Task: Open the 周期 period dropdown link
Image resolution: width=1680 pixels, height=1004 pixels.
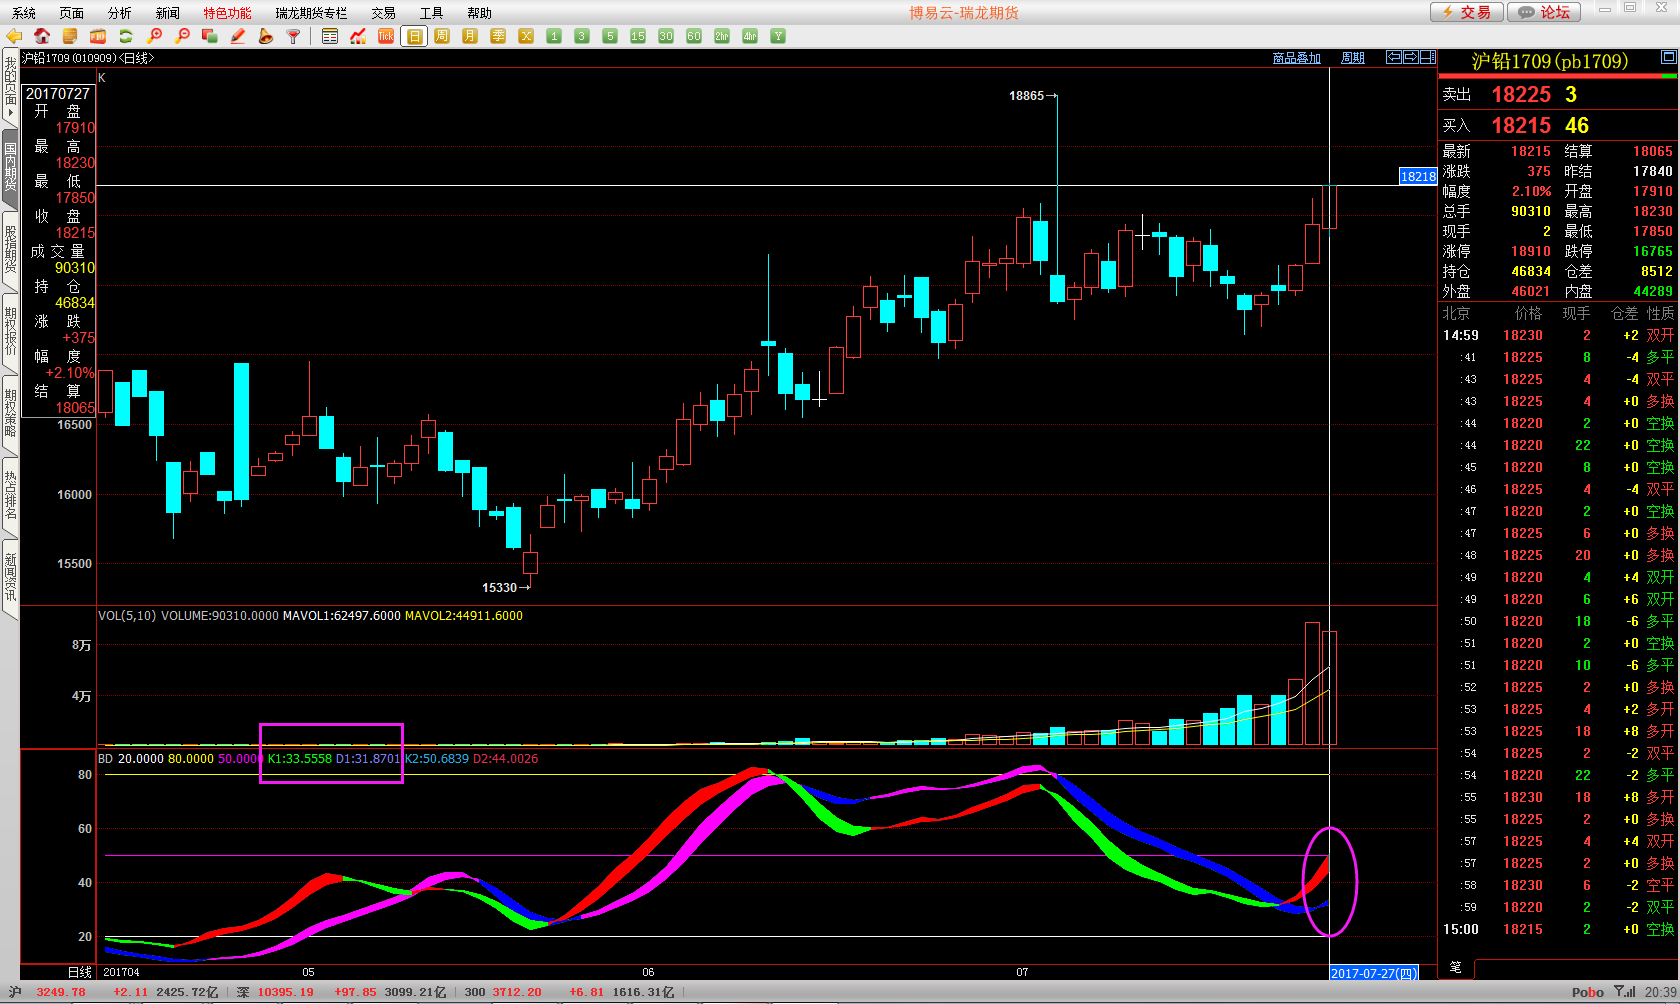Action: tap(1352, 58)
